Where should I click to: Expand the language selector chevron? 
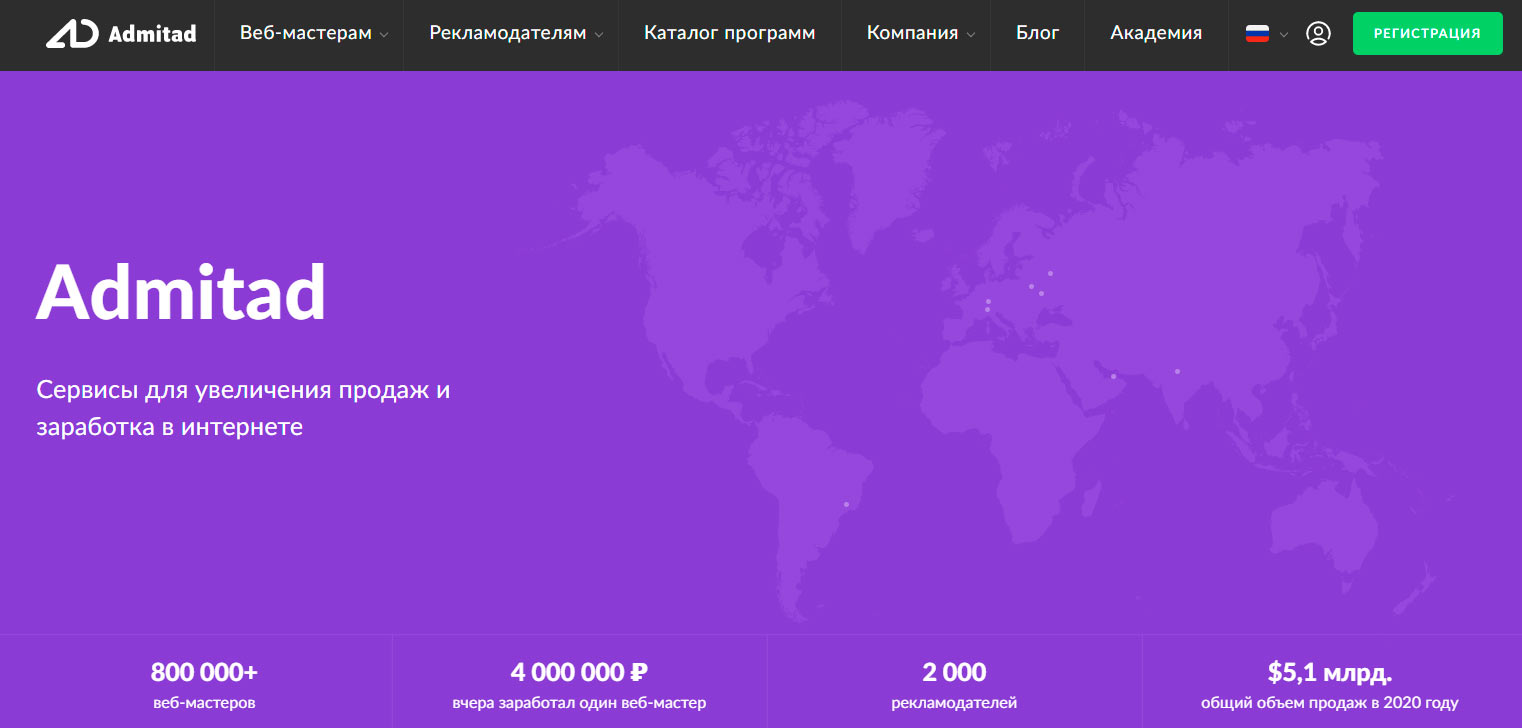(x=1284, y=35)
